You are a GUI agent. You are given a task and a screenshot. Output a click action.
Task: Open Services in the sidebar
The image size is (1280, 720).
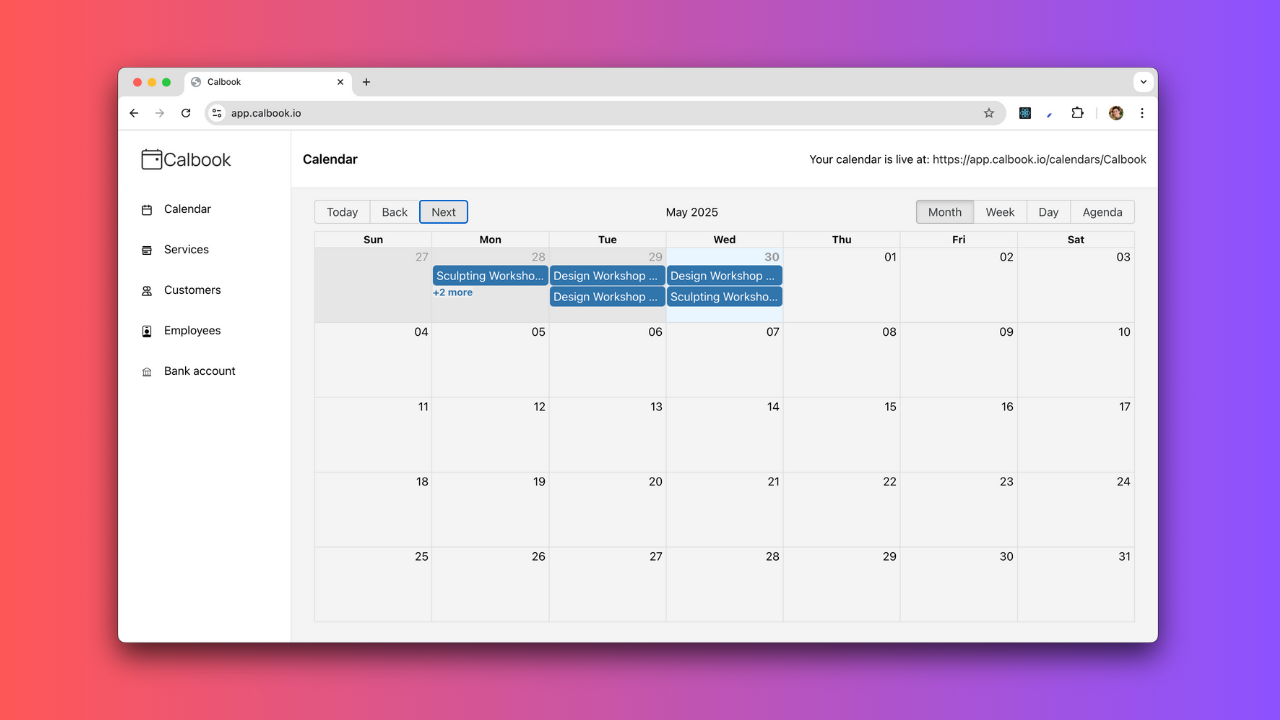(x=187, y=249)
